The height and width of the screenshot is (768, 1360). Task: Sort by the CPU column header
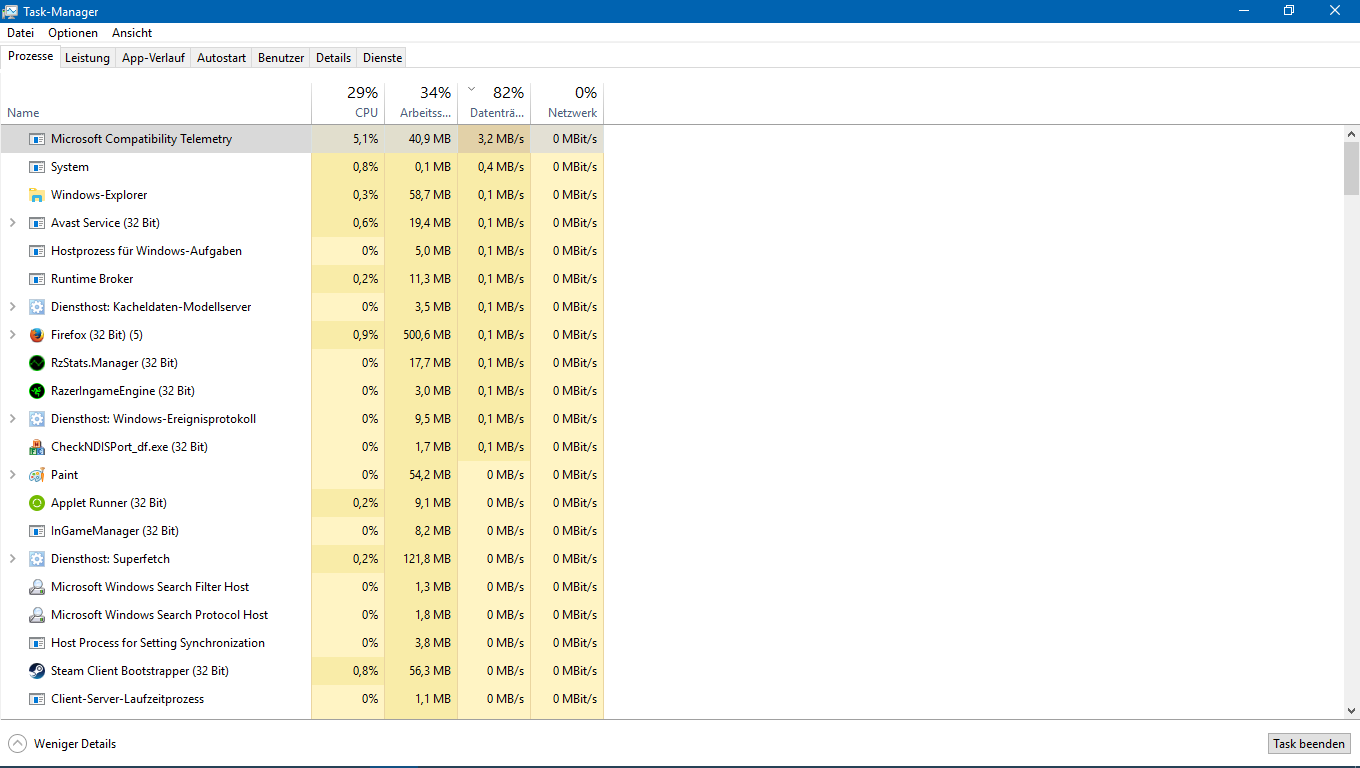click(348, 102)
